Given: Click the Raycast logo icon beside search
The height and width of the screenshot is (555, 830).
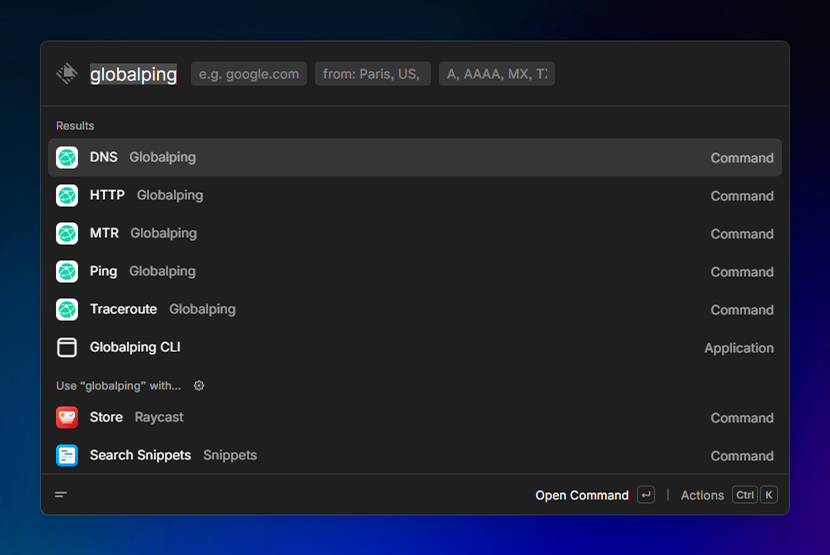Looking at the screenshot, I should 67,74.
